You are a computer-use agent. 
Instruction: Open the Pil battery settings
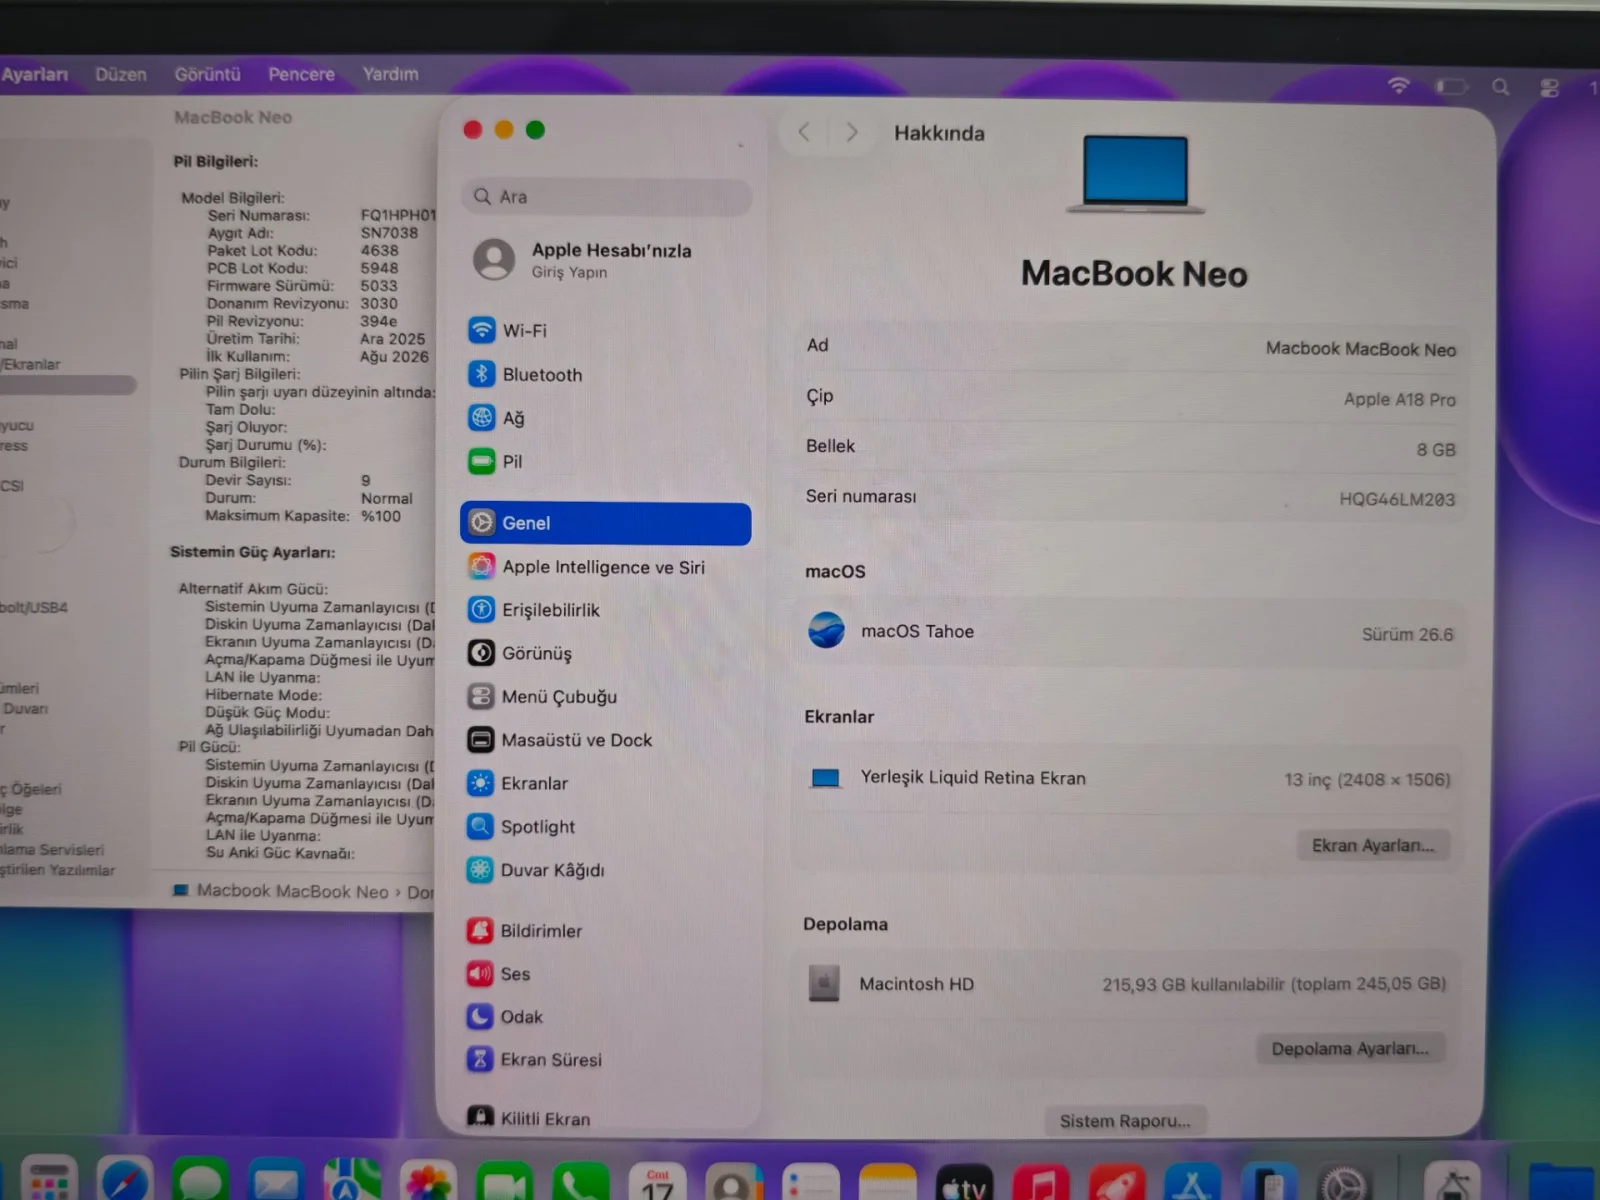pyautogui.click(x=606, y=461)
